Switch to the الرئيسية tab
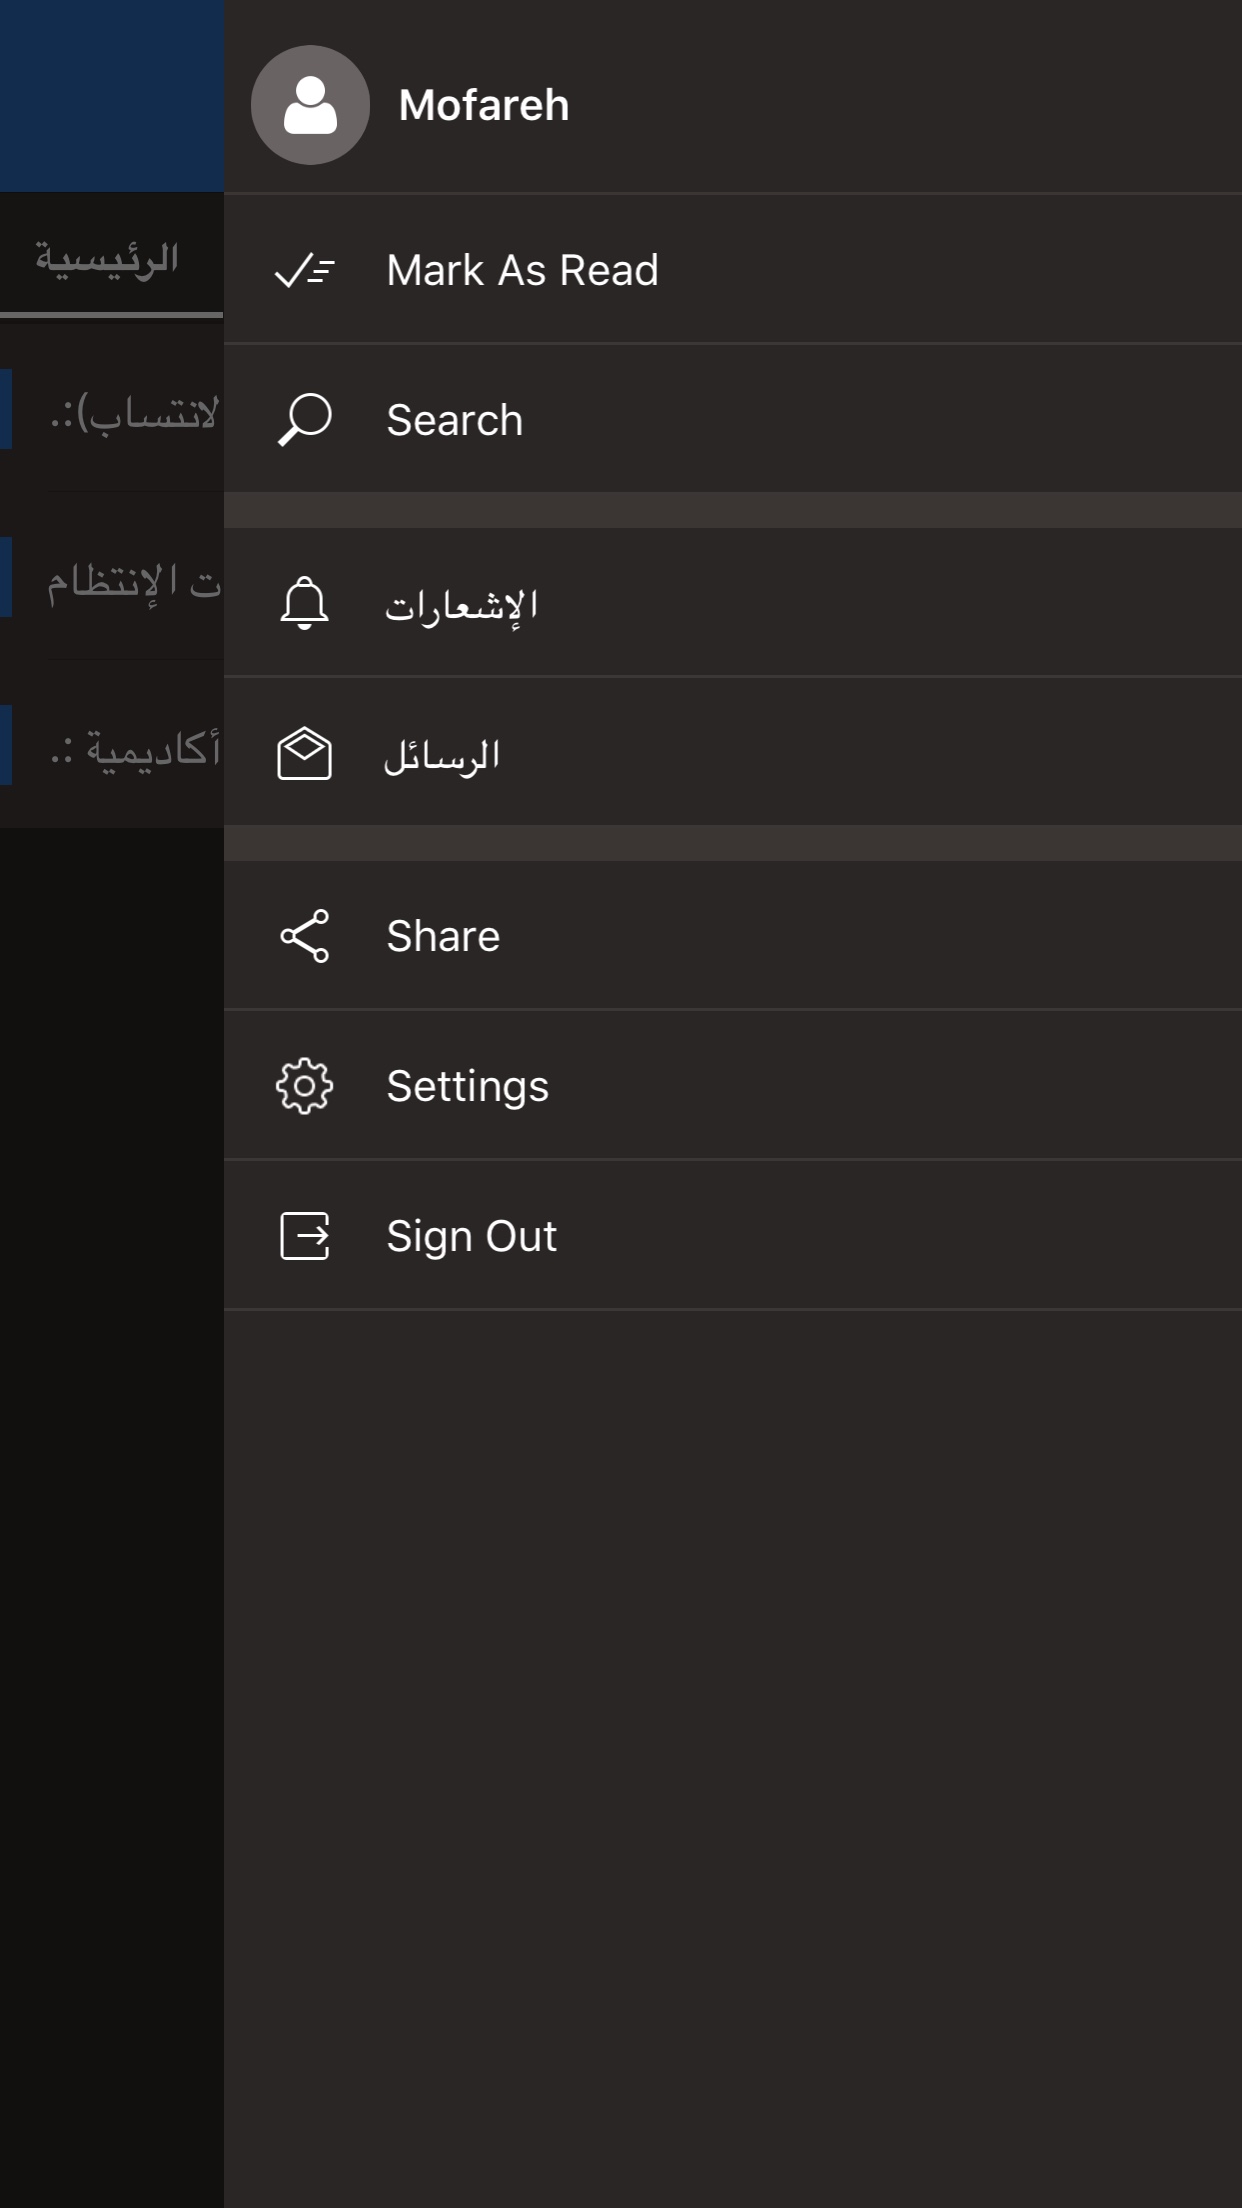Image resolution: width=1242 pixels, height=2208 pixels. (108, 258)
